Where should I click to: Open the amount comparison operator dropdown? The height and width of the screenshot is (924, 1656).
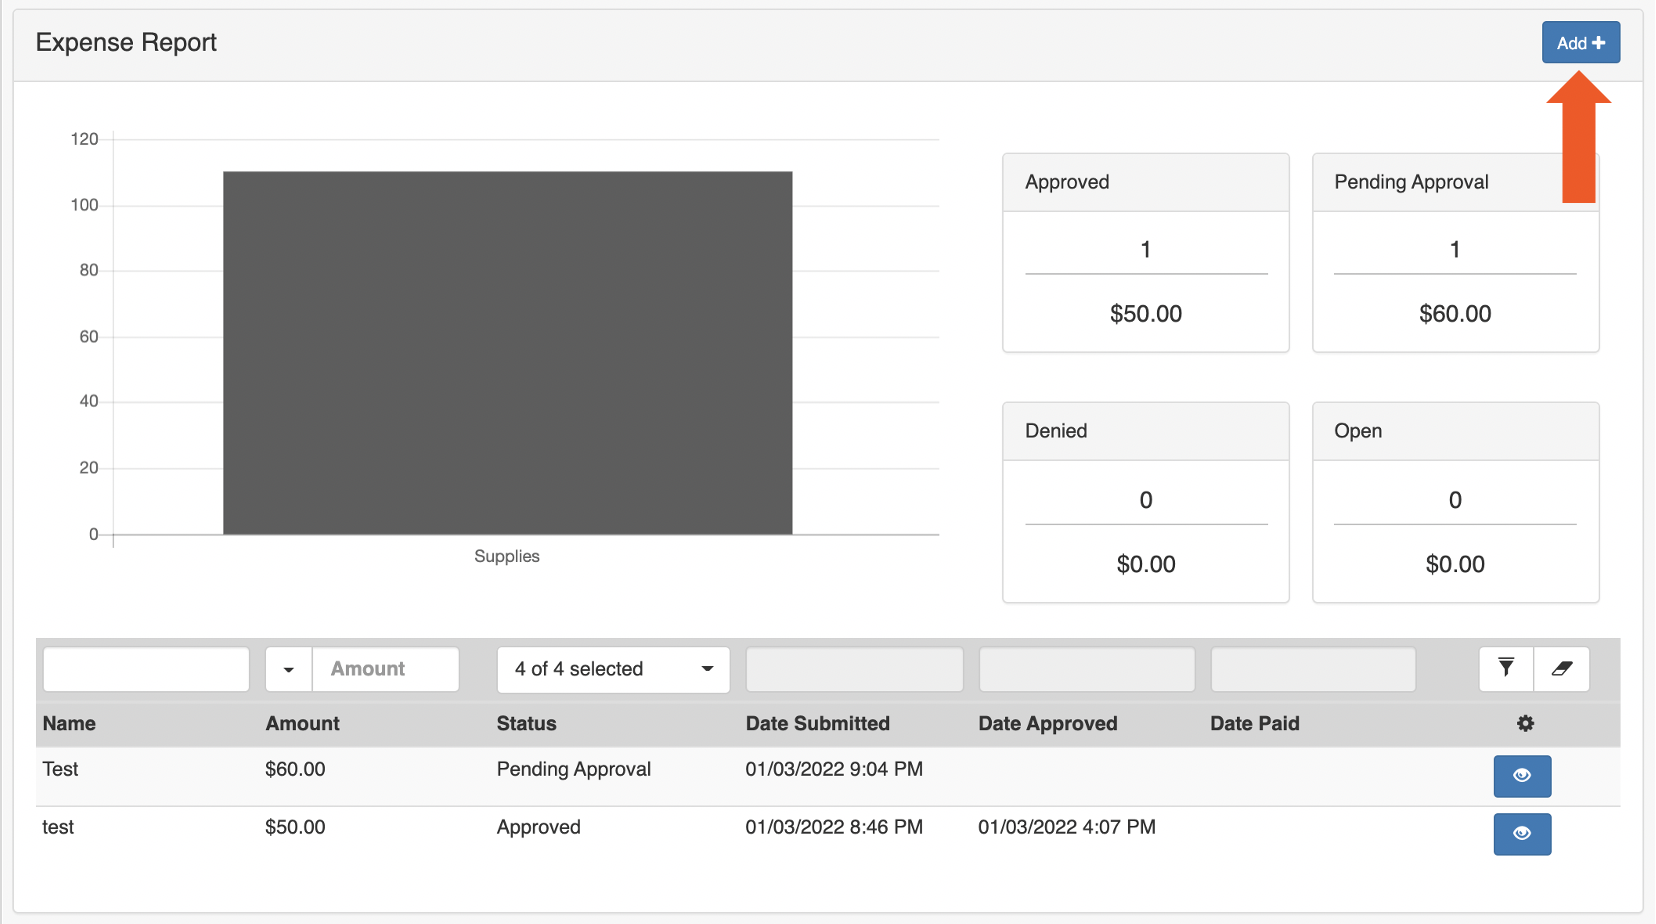(288, 669)
